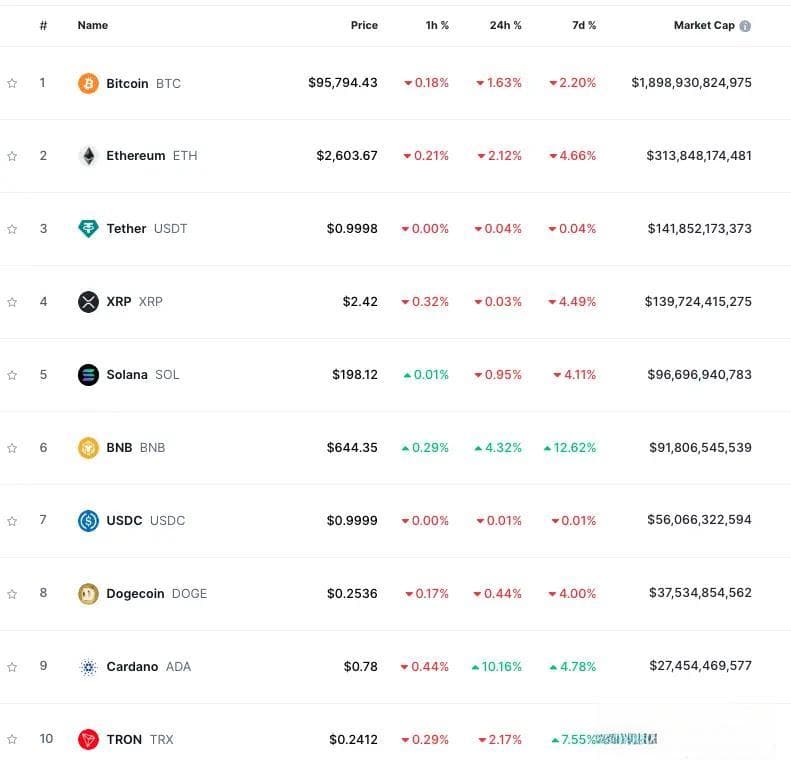The width and height of the screenshot is (791, 776).
Task: Click the Bitcoin logo icon
Action: pyautogui.click(x=88, y=83)
